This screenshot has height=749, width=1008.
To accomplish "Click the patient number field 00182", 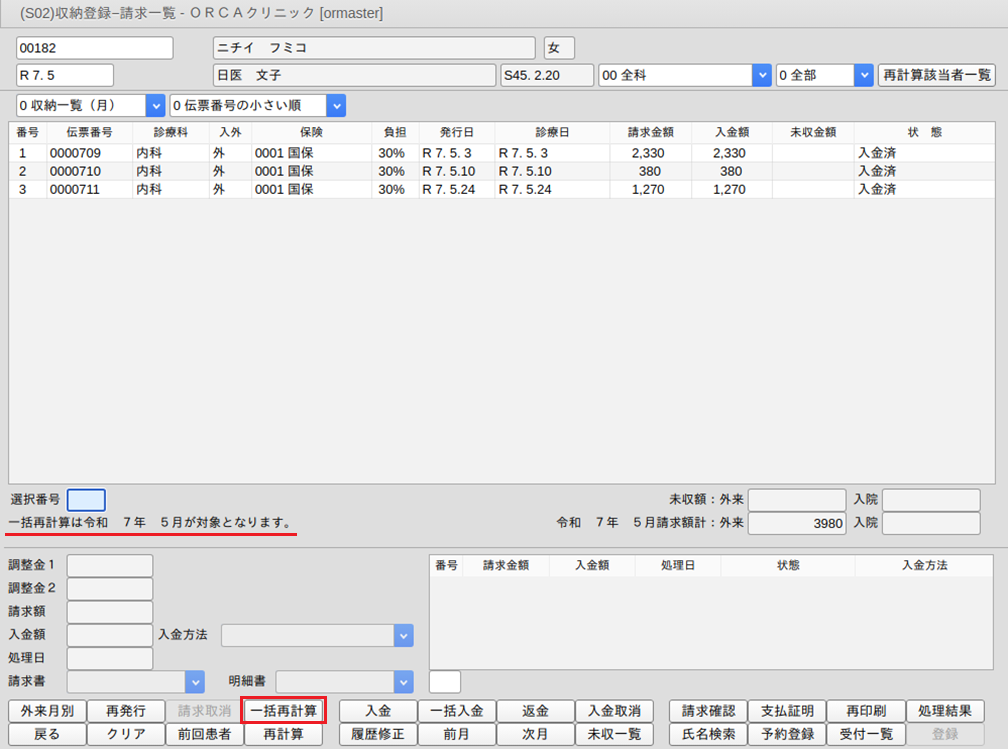I will (95, 48).
